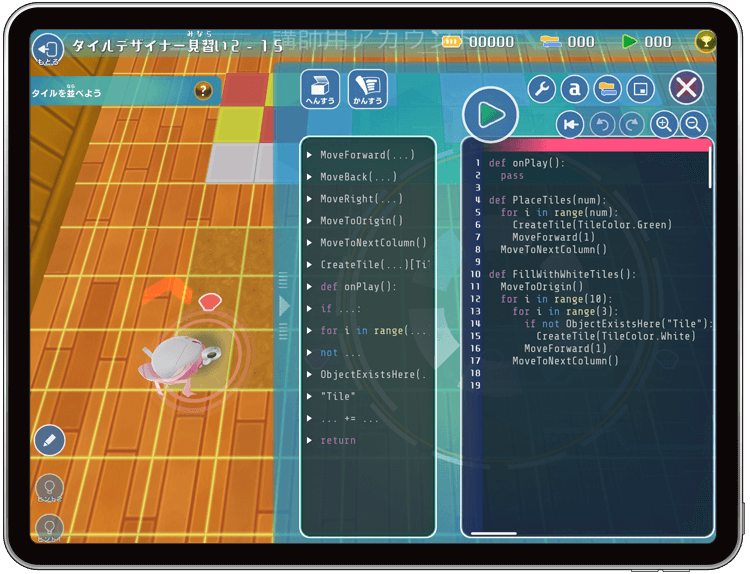Click the panel collapse arrow handle
The height and width of the screenshot is (574, 750).
point(284,306)
